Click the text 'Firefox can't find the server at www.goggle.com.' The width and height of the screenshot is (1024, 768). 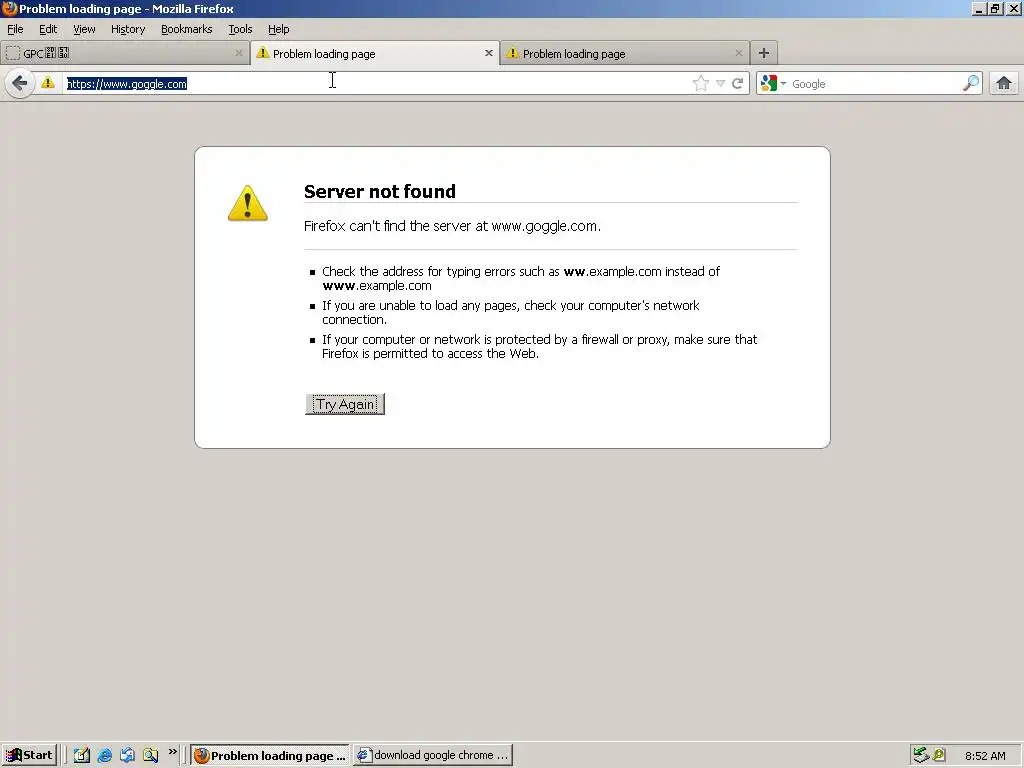(x=452, y=226)
